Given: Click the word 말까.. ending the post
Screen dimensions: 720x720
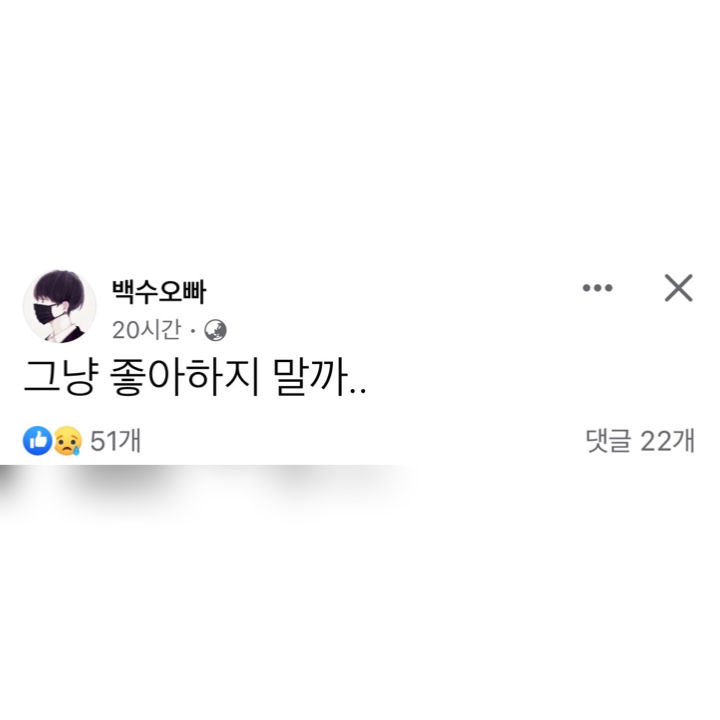Looking at the screenshot, I should click(320, 378).
